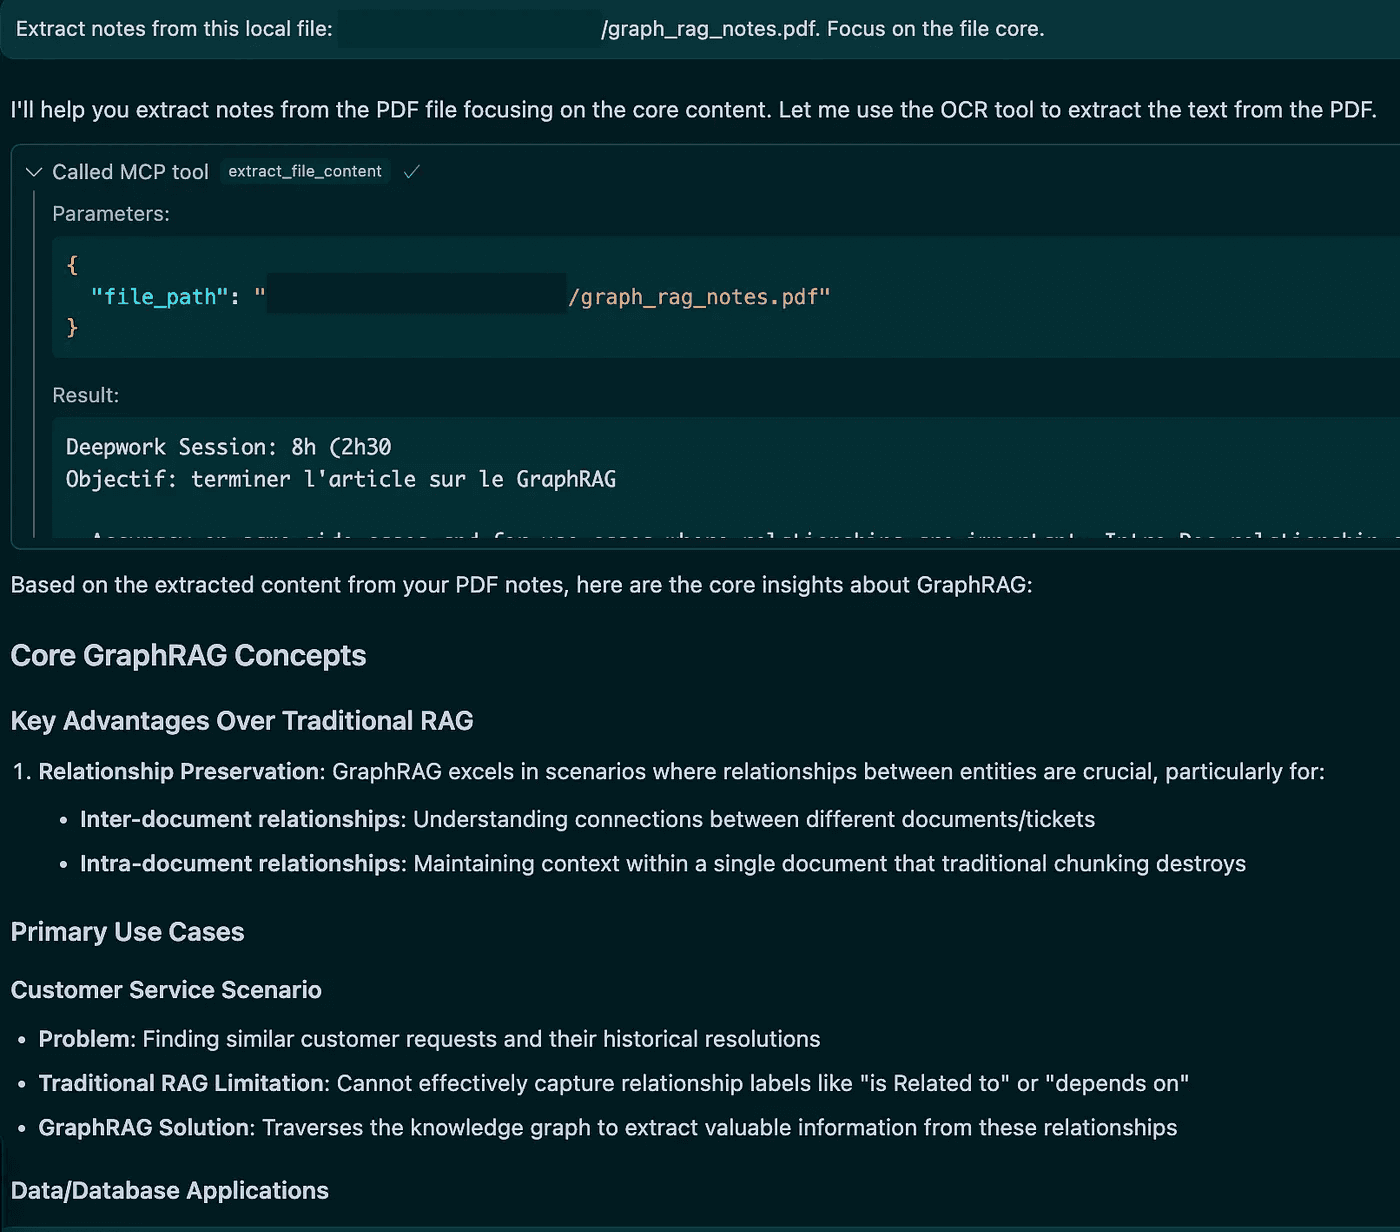Click the "Customer Service Scenario" subheading
This screenshot has height=1232, width=1400.
(x=166, y=990)
